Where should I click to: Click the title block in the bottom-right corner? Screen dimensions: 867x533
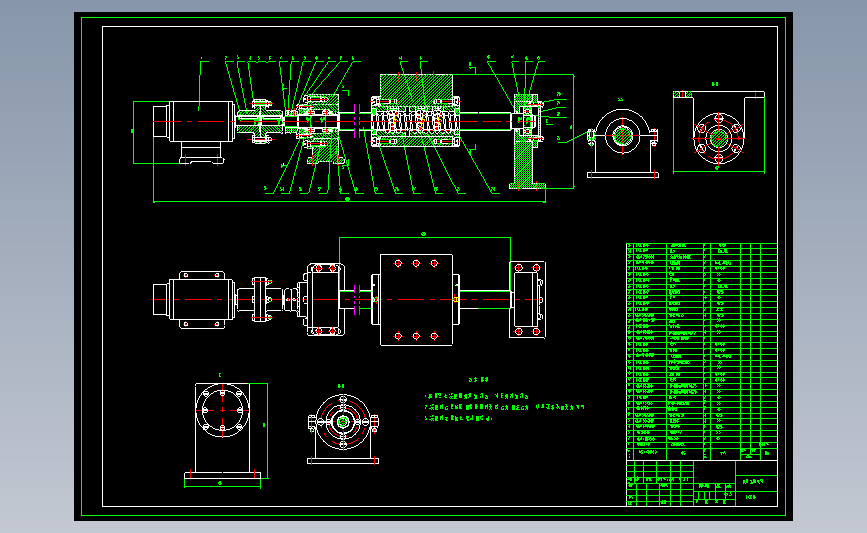(702, 483)
